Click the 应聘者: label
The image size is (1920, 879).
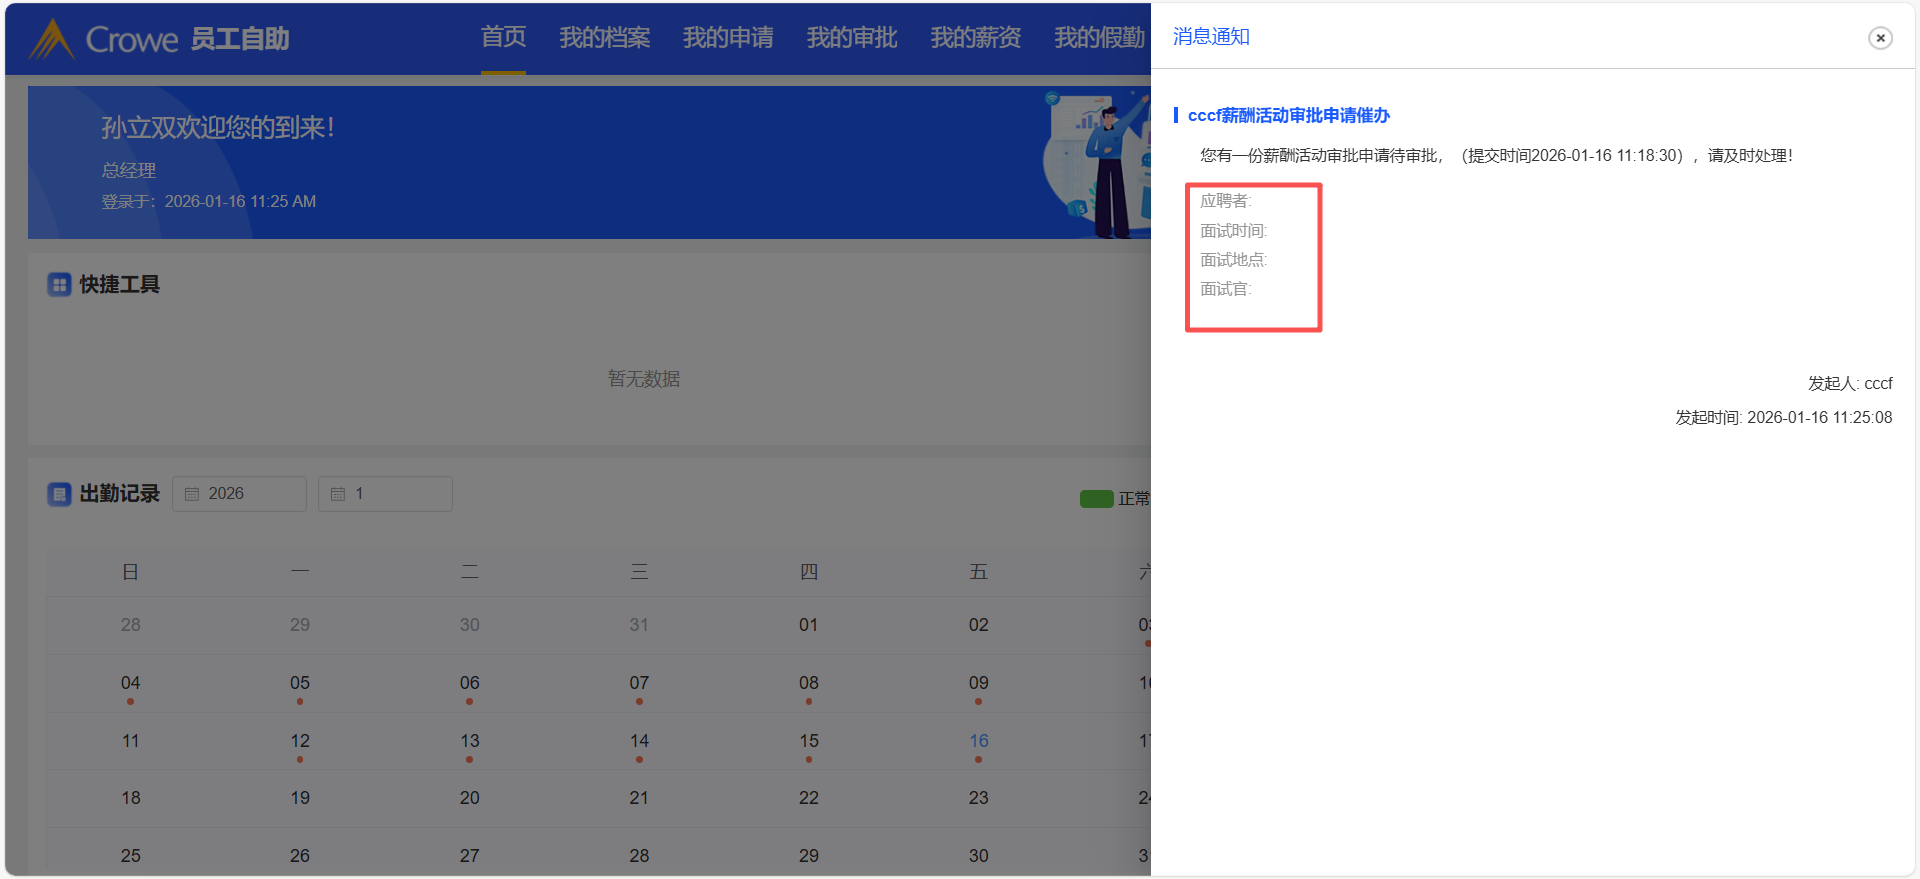pyautogui.click(x=1225, y=201)
